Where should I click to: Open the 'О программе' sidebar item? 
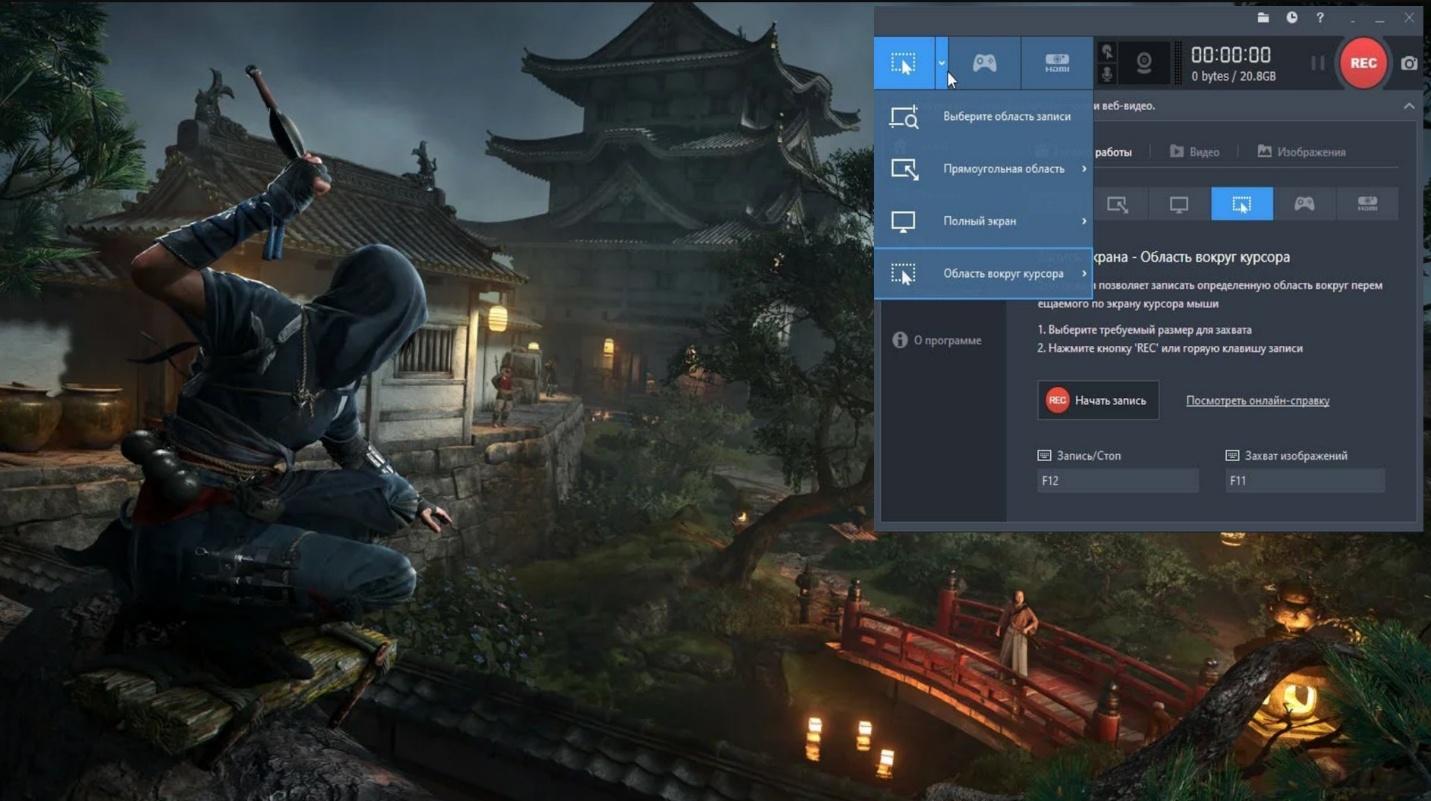(937, 341)
